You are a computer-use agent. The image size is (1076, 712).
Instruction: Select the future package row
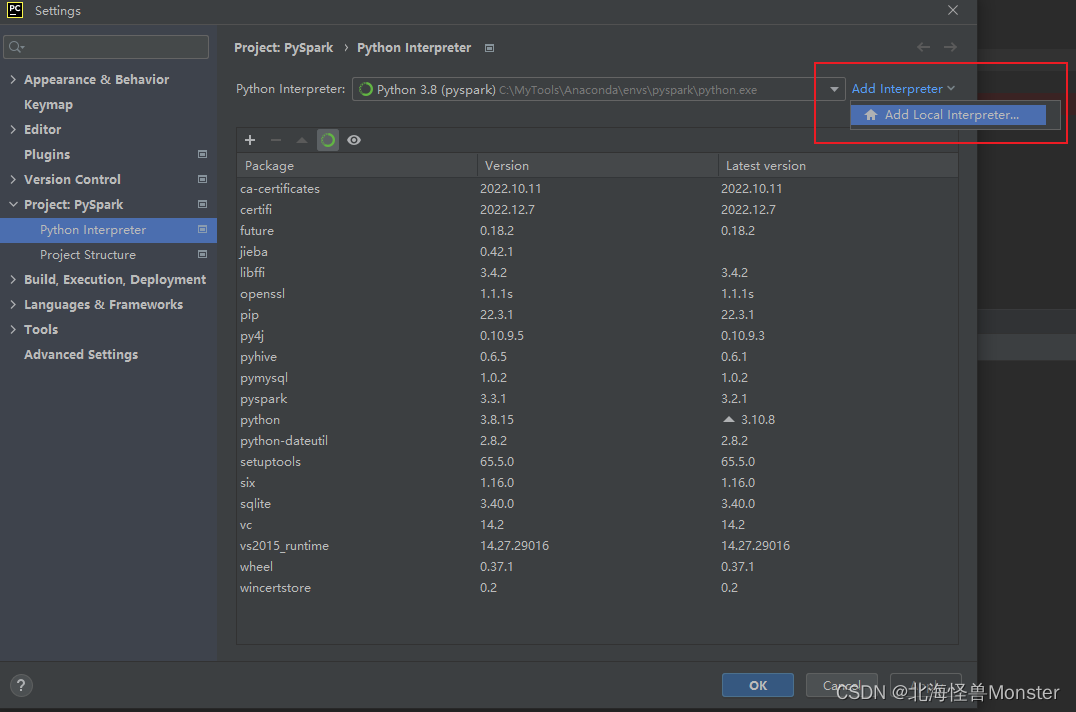[x=597, y=230]
